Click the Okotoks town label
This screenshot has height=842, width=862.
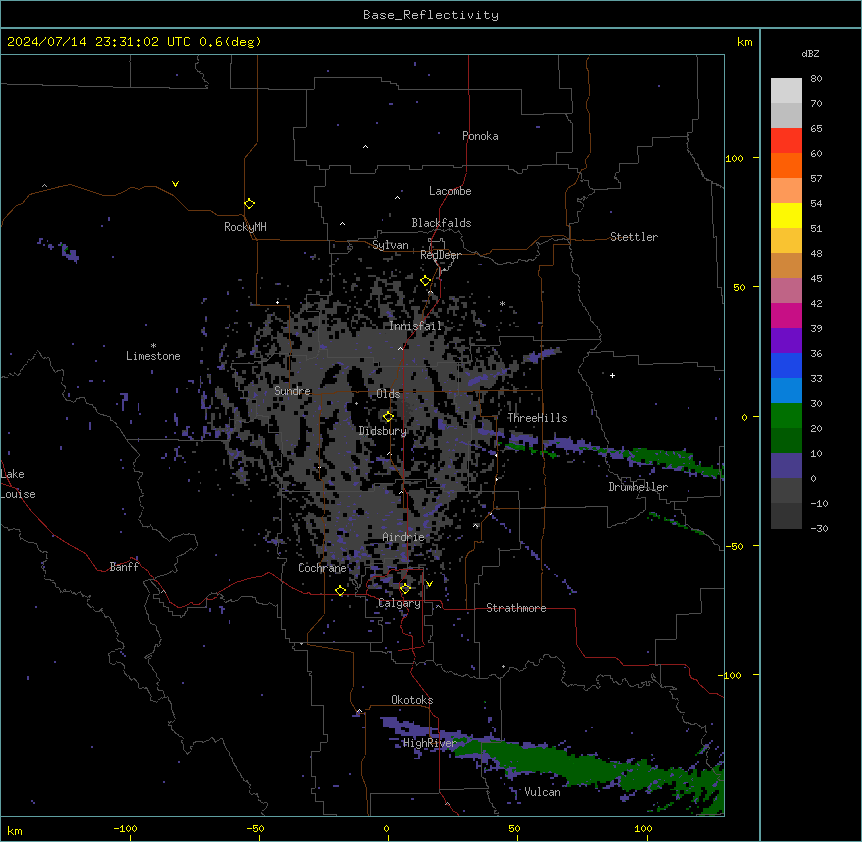(x=412, y=700)
